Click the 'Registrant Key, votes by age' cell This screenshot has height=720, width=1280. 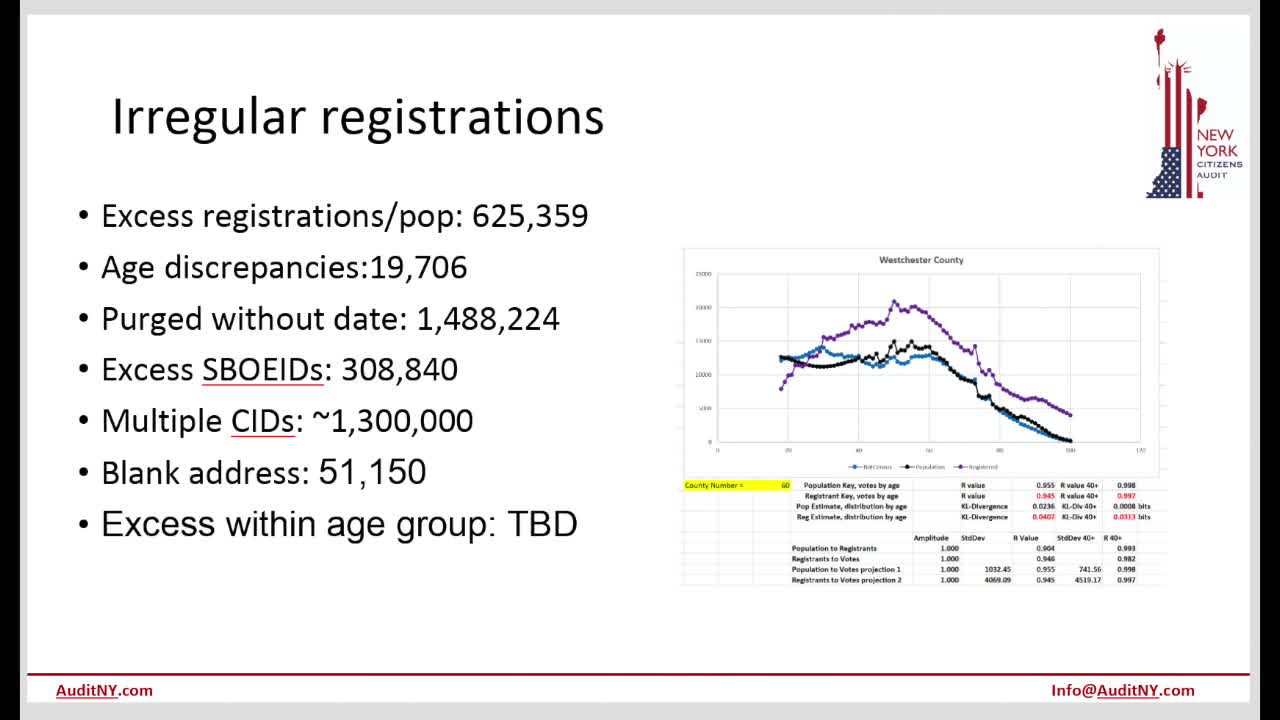pos(851,496)
